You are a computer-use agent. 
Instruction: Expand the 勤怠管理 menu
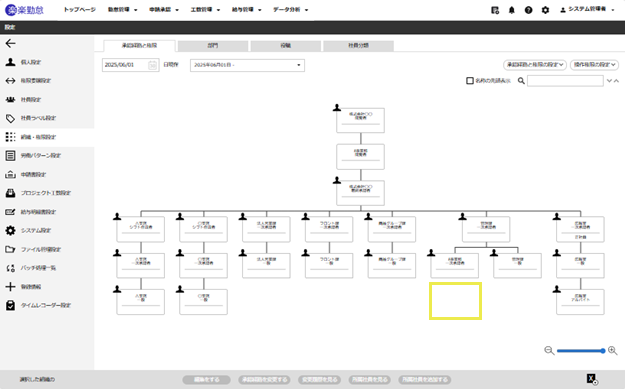[x=122, y=10]
